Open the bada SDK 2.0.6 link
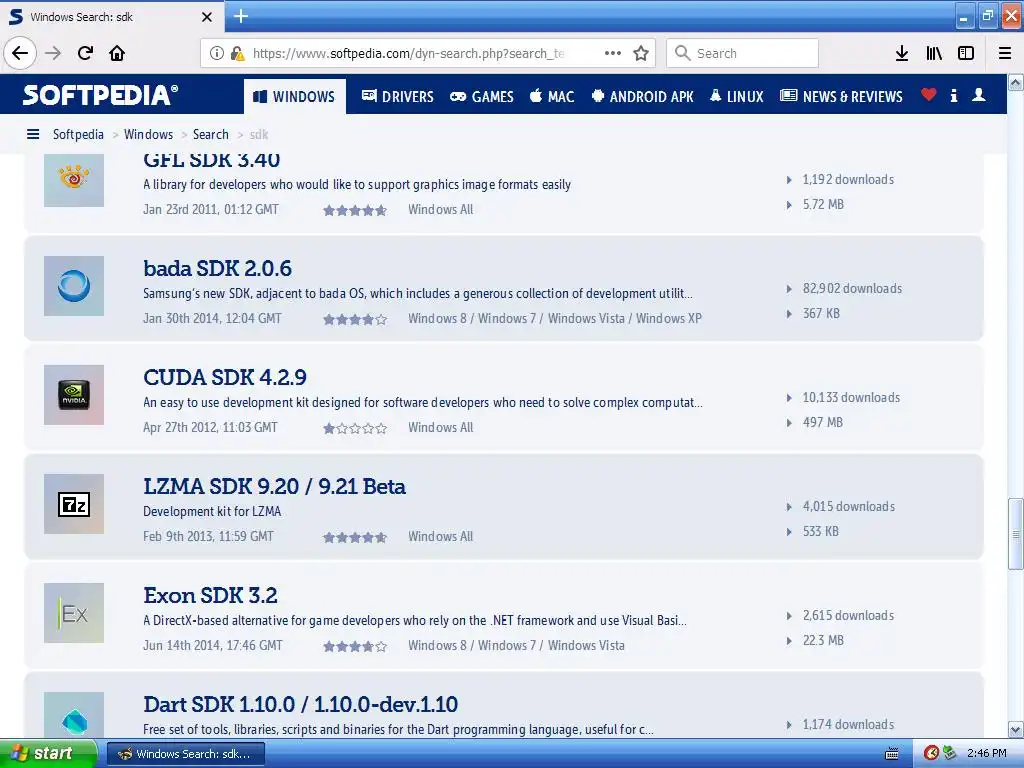The width and height of the screenshot is (1024, 768). pyautogui.click(x=217, y=268)
